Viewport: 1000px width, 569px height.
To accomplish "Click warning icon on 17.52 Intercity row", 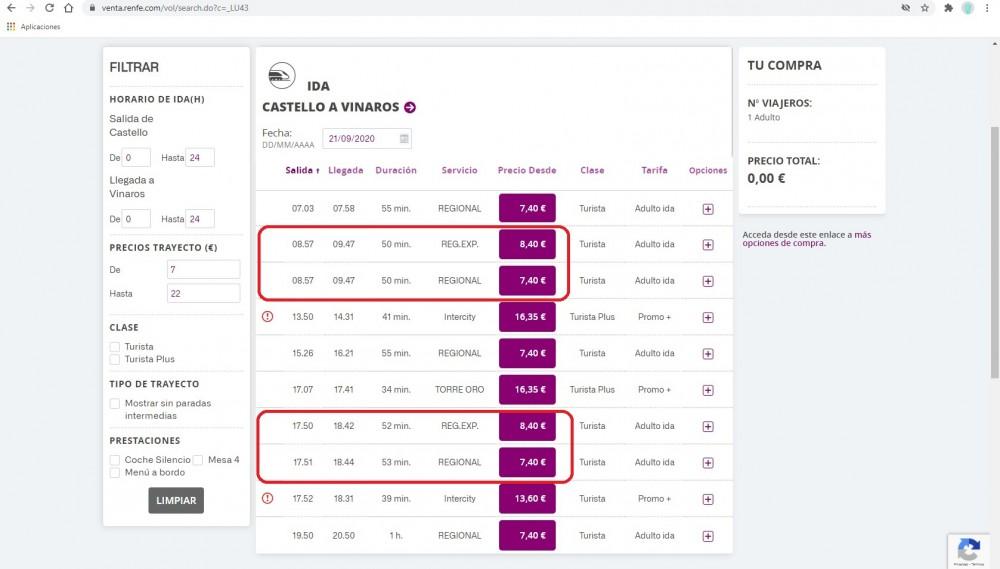I will (x=267, y=498).
